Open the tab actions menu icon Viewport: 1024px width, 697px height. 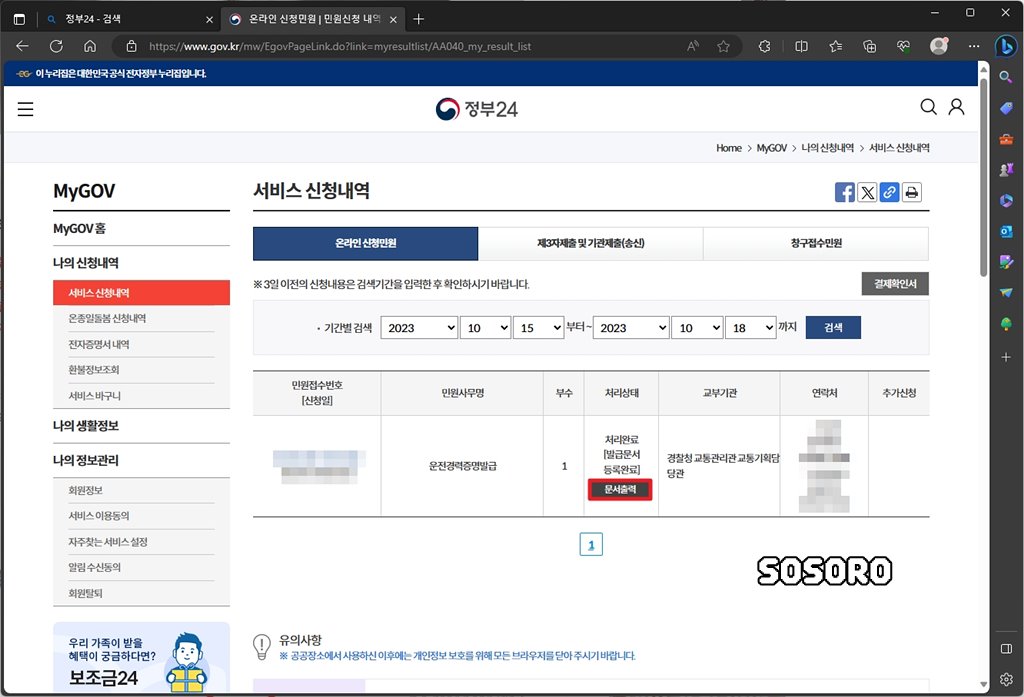20,19
